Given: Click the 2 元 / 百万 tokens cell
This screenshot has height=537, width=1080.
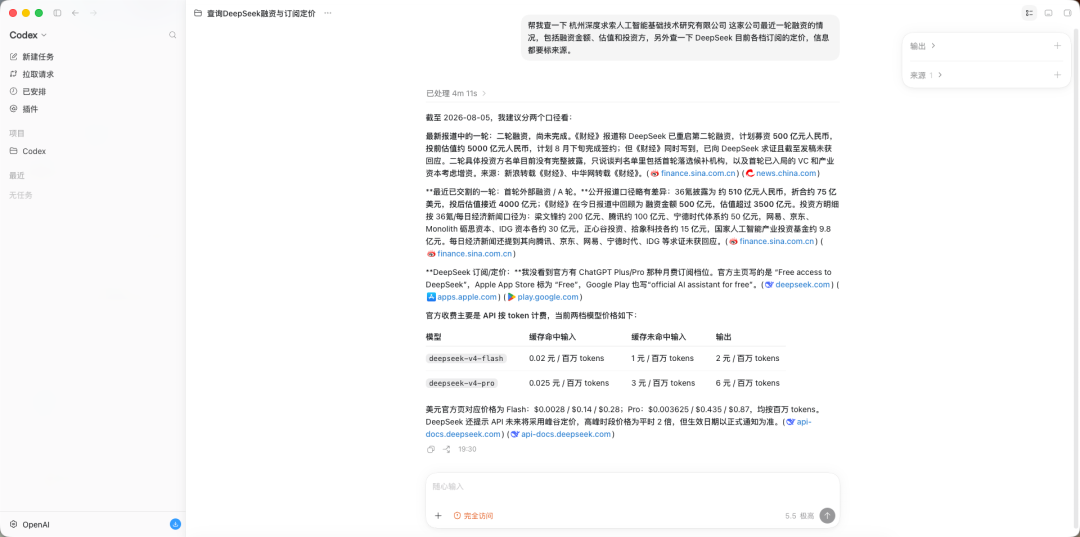Looking at the screenshot, I should coord(747,358).
